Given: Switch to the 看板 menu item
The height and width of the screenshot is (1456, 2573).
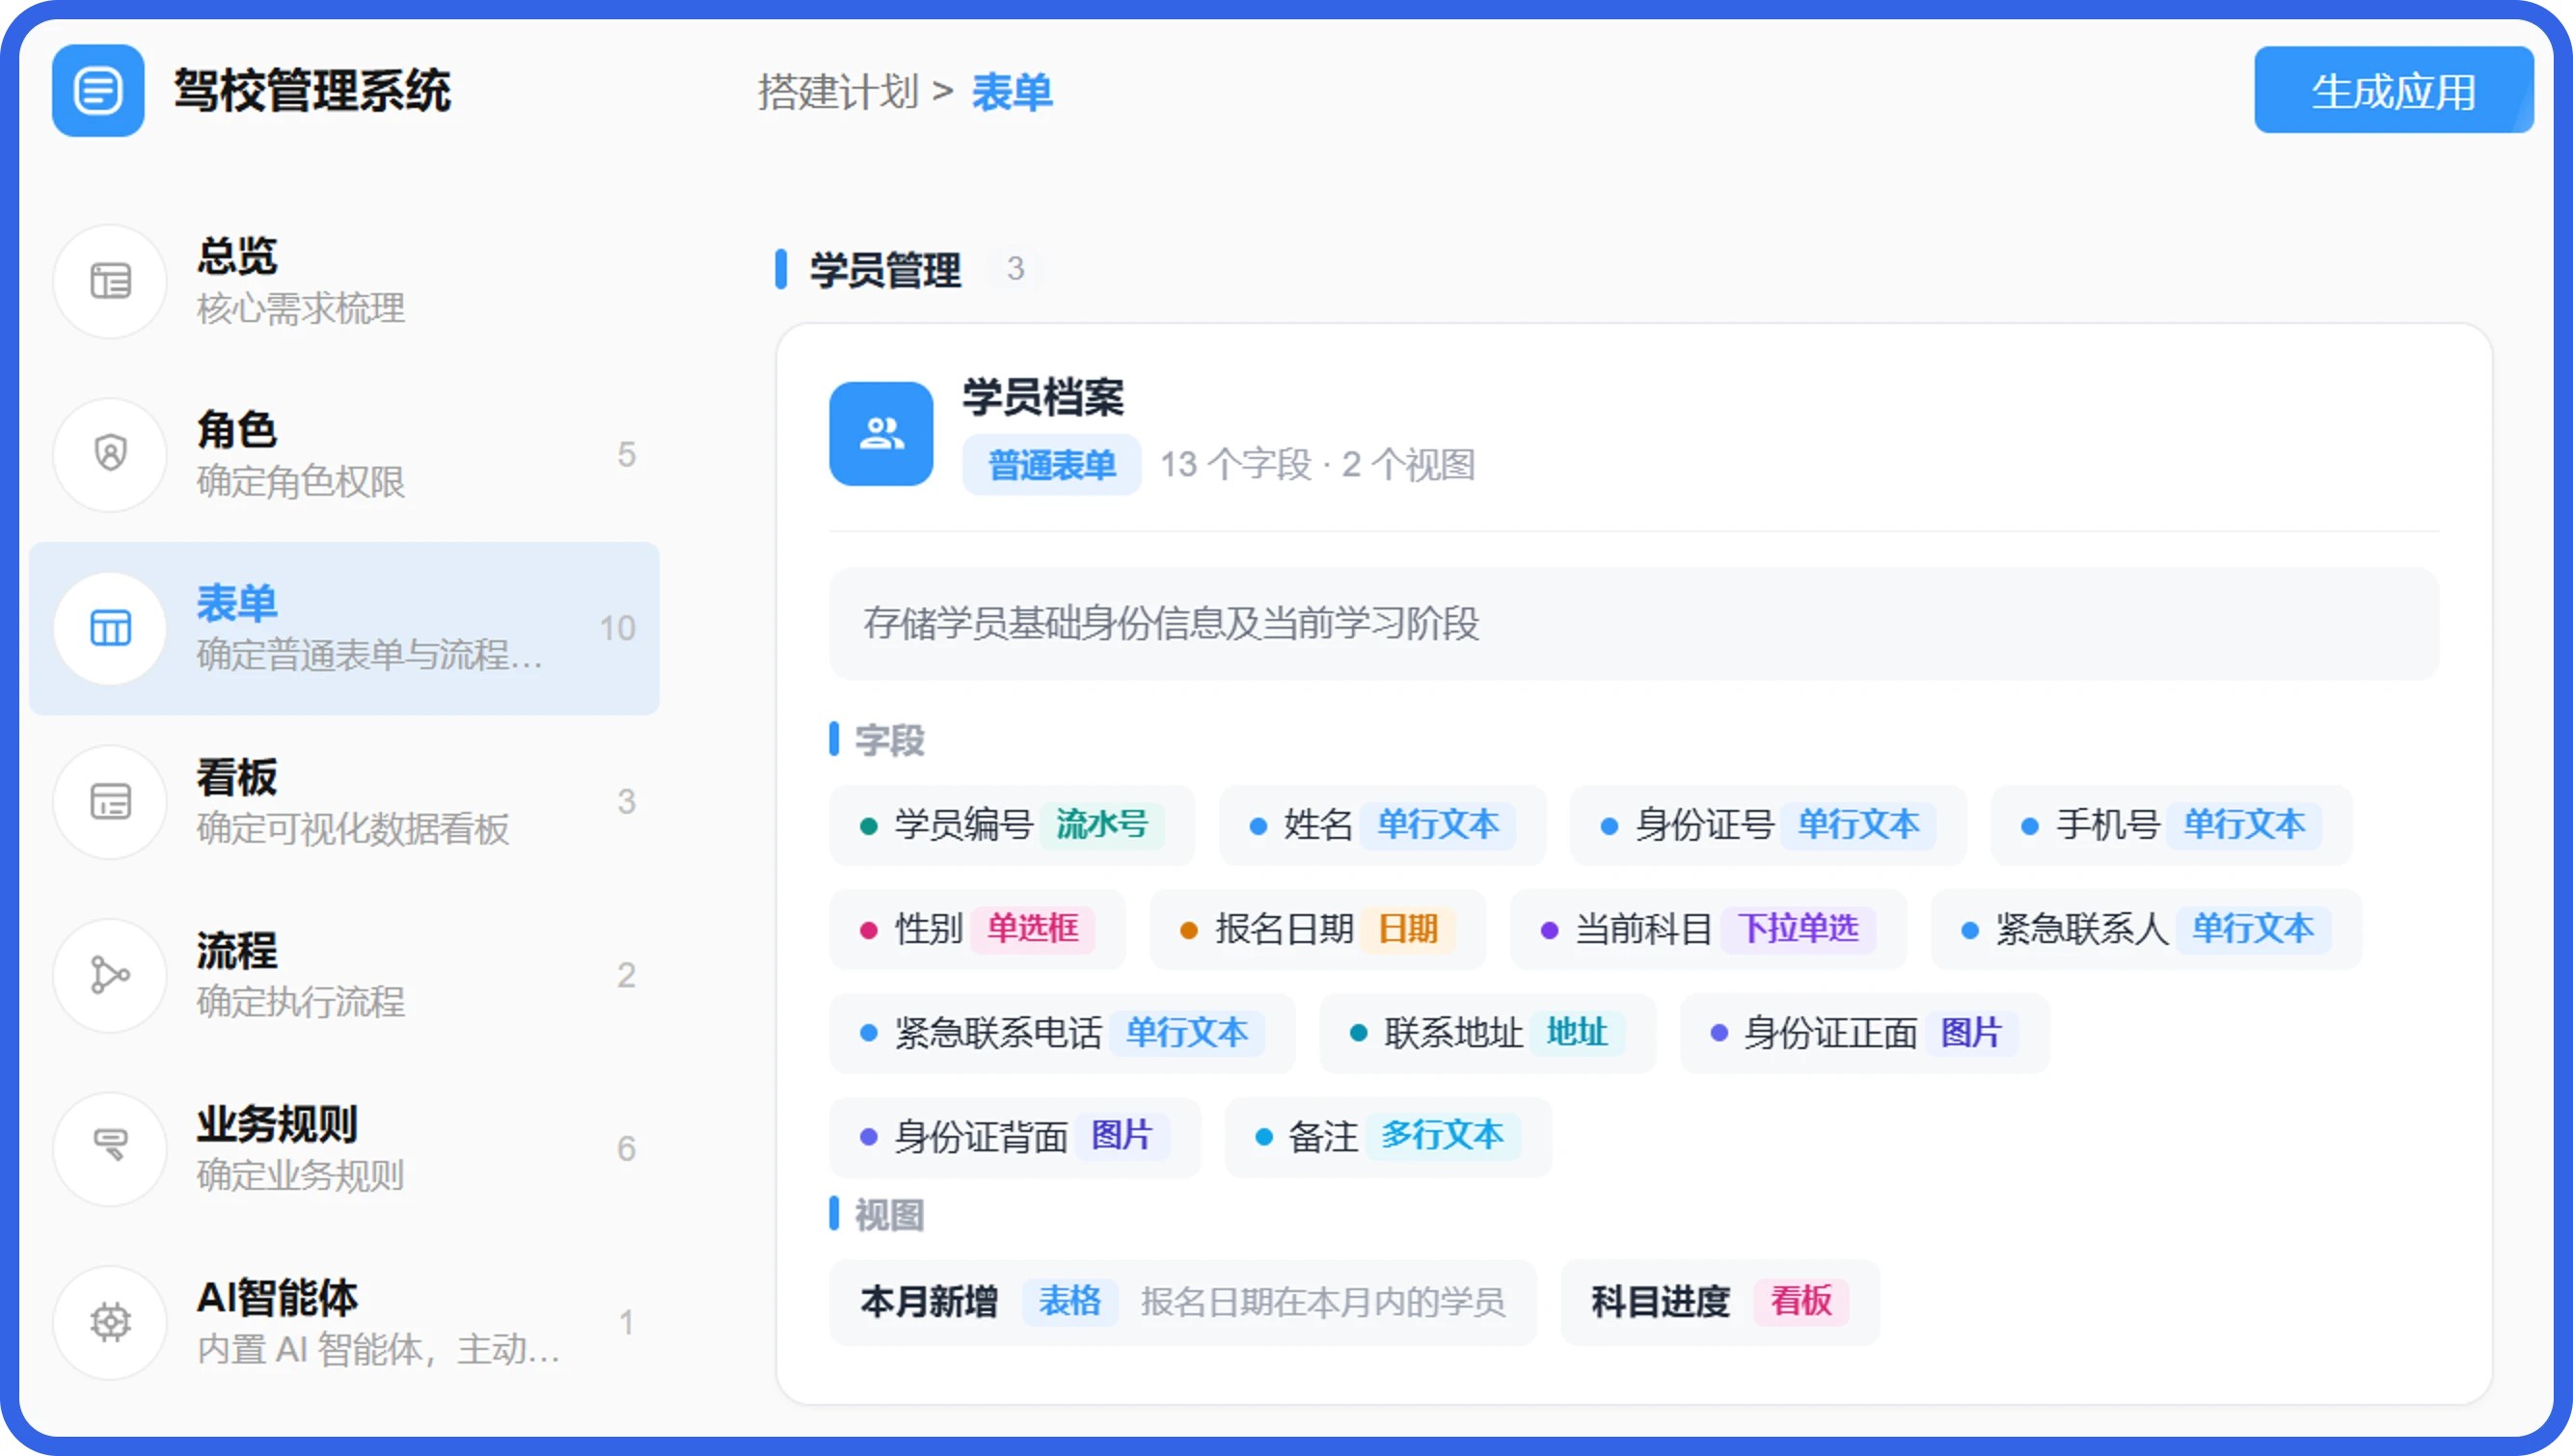Looking at the screenshot, I should (x=344, y=801).
